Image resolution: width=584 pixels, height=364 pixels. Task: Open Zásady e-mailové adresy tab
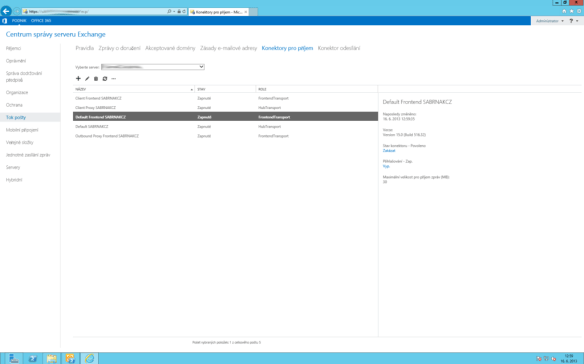pos(228,48)
